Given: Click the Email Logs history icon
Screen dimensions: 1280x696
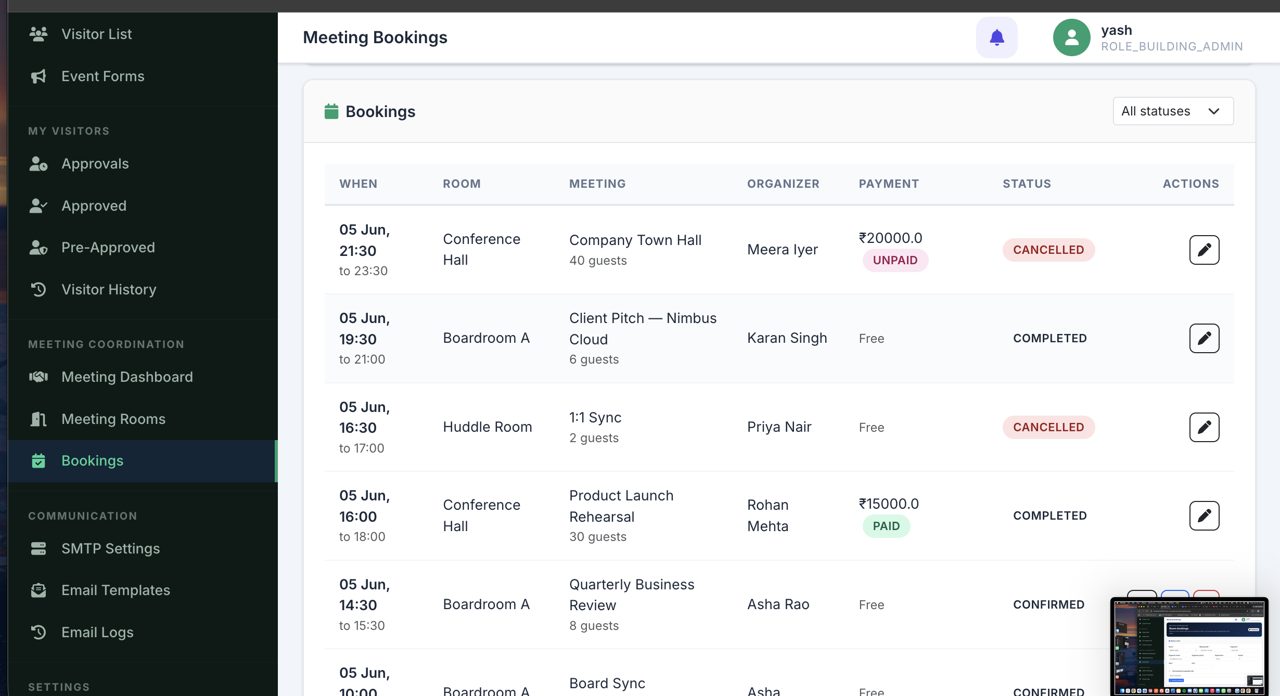Looking at the screenshot, I should (38, 632).
